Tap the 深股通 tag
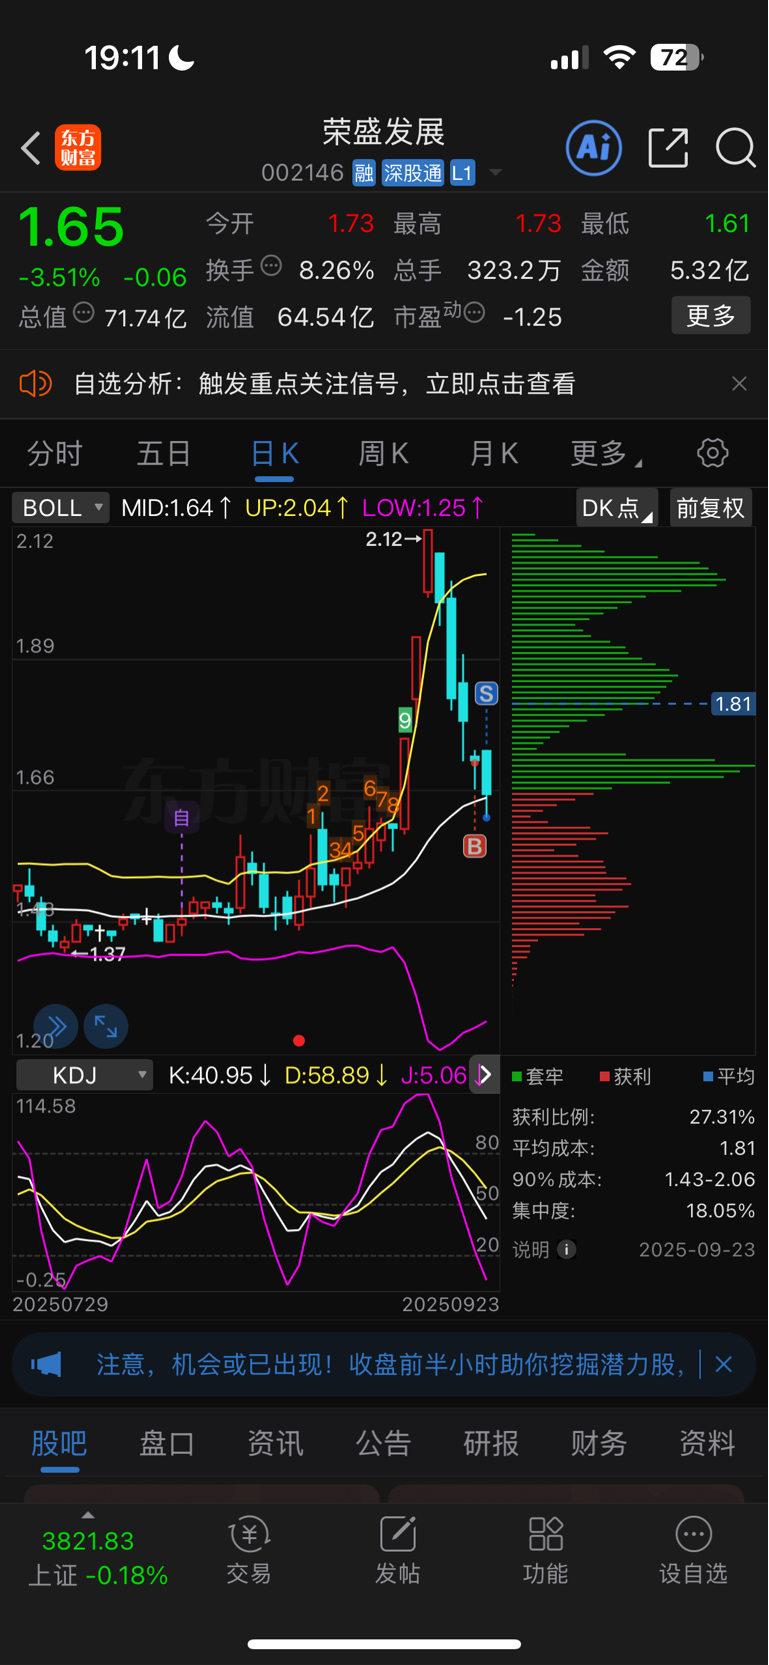Image resolution: width=769 pixels, height=1665 pixels. (412, 173)
